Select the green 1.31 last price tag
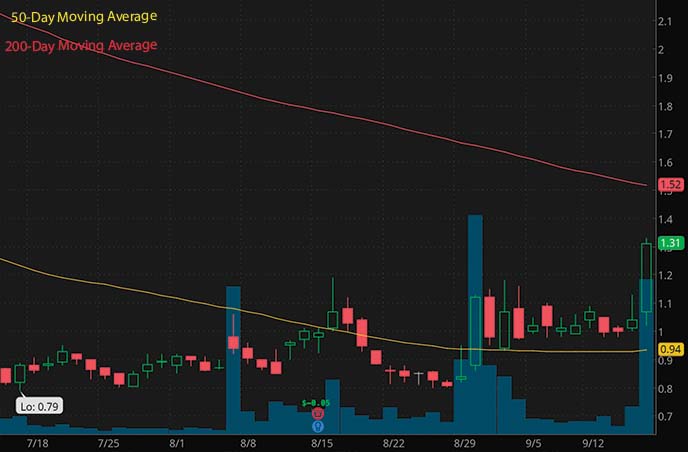The image size is (688, 452). pyautogui.click(x=671, y=243)
